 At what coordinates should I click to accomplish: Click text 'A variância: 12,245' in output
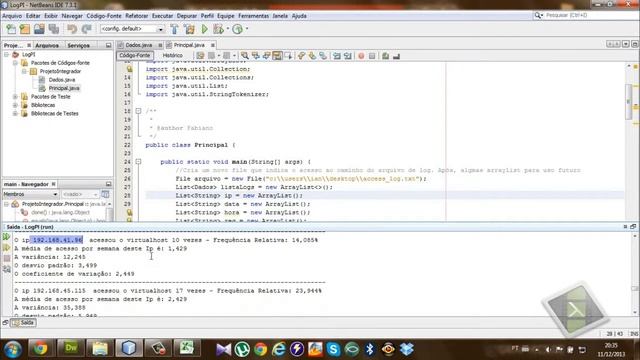pos(50,257)
